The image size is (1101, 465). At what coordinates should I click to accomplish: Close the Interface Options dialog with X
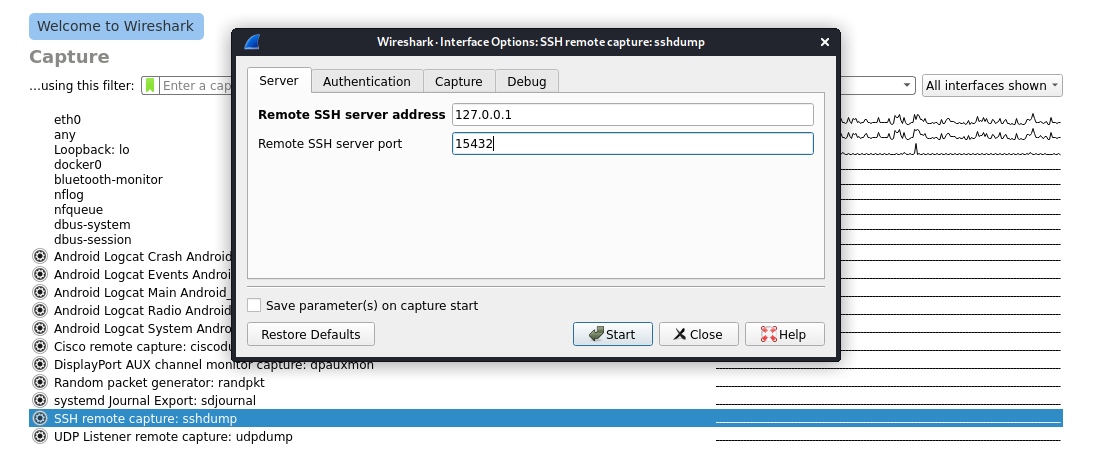tap(825, 42)
